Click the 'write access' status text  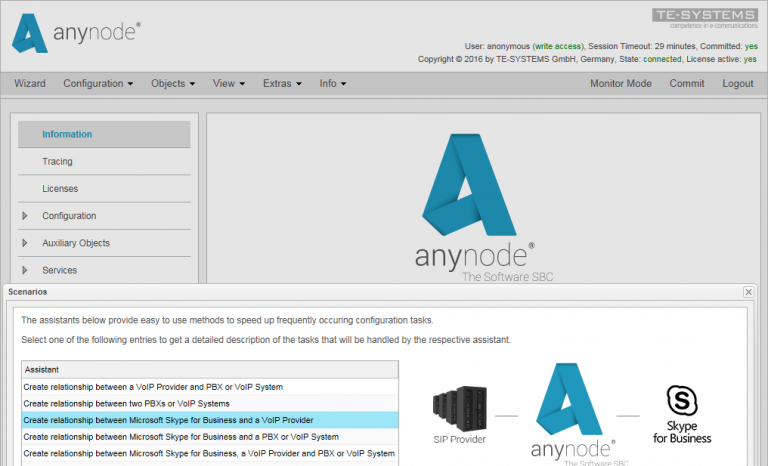tap(558, 46)
